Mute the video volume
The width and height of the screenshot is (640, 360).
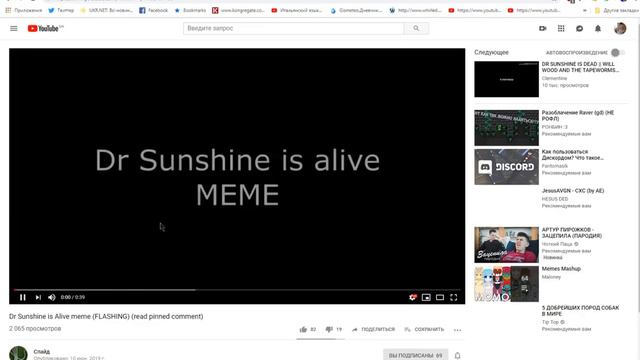point(52,297)
